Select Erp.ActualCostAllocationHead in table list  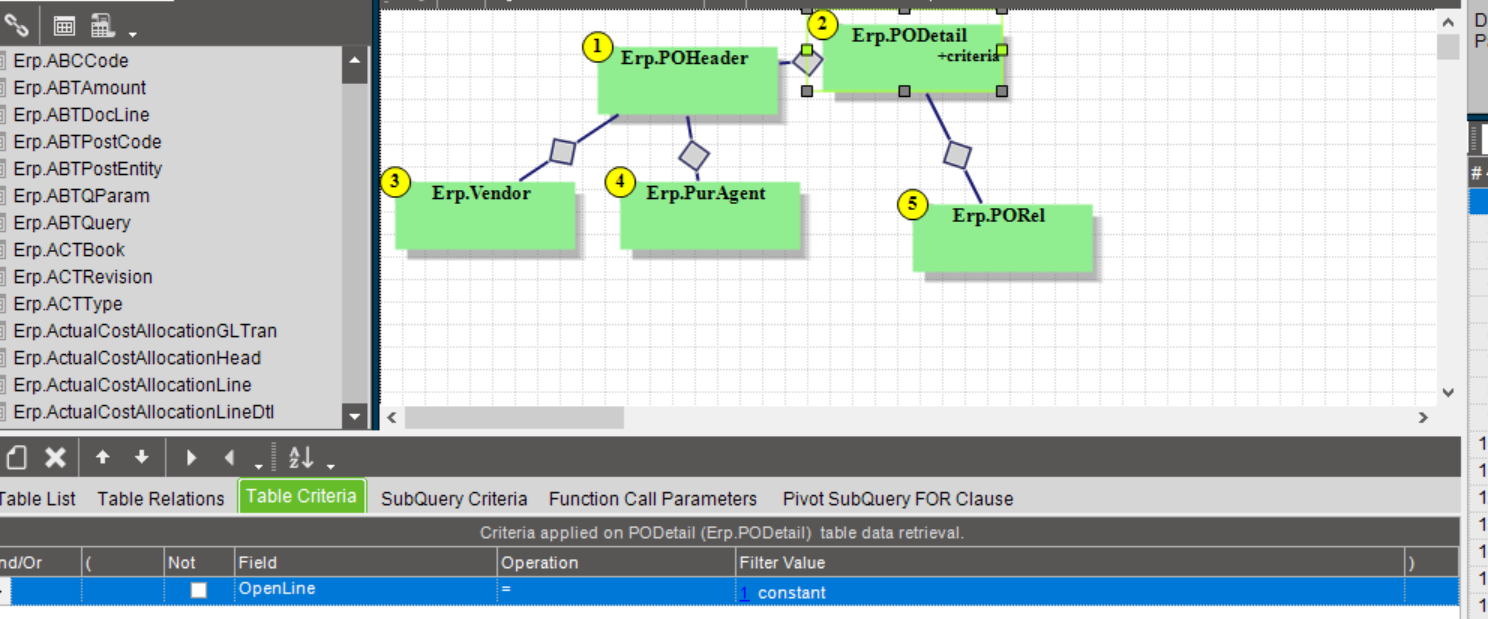pyautogui.click(x=137, y=358)
